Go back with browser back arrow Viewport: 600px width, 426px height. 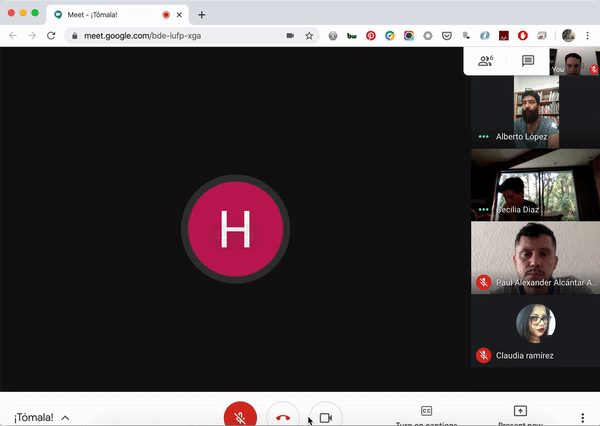tap(13, 36)
